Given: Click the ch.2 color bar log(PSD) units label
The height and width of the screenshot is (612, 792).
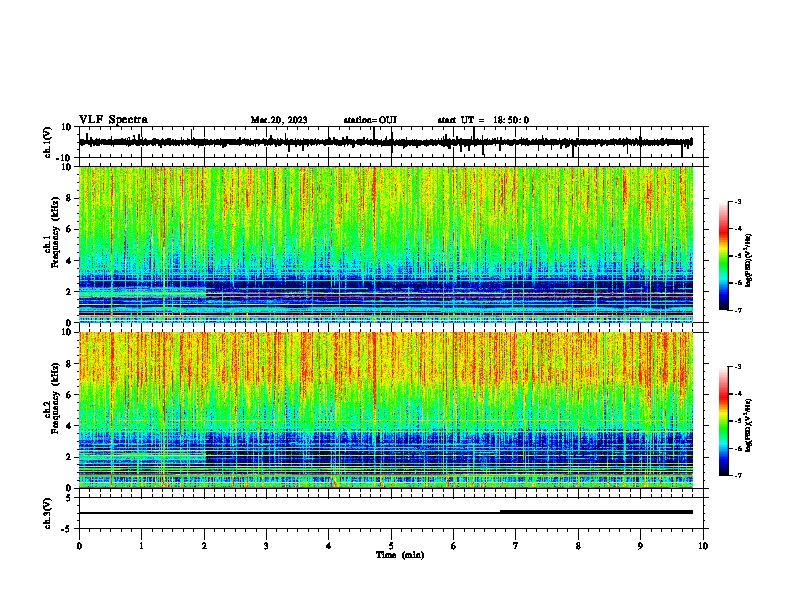Looking at the screenshot, I should tap(748, 426).
